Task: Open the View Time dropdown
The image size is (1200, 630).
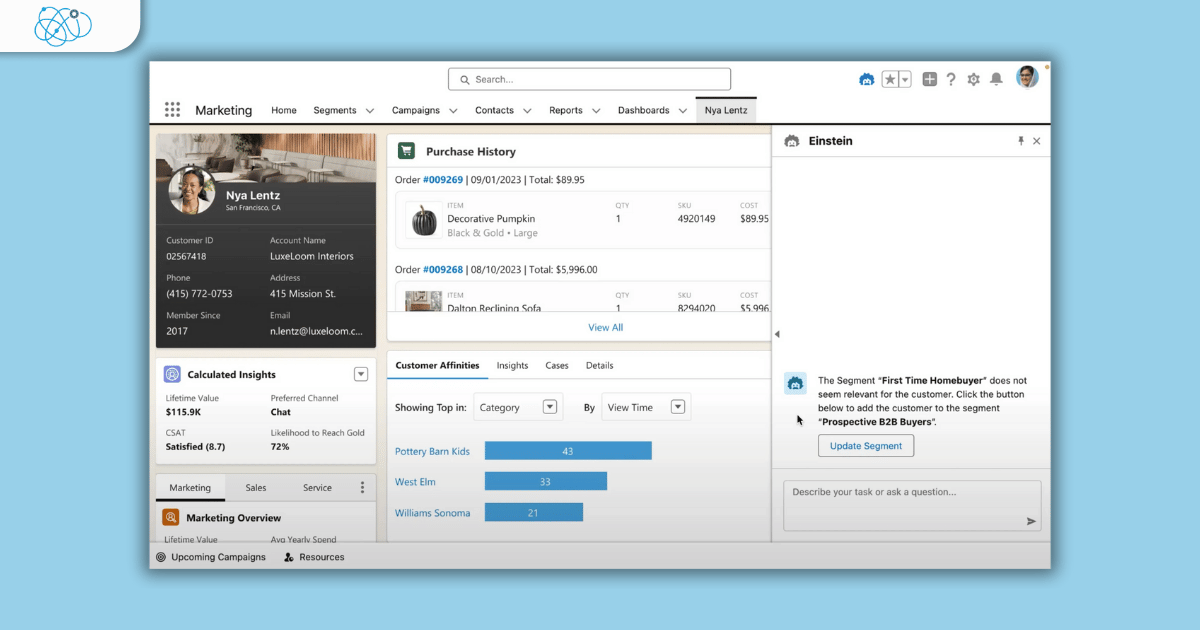Action: (646, 407)
